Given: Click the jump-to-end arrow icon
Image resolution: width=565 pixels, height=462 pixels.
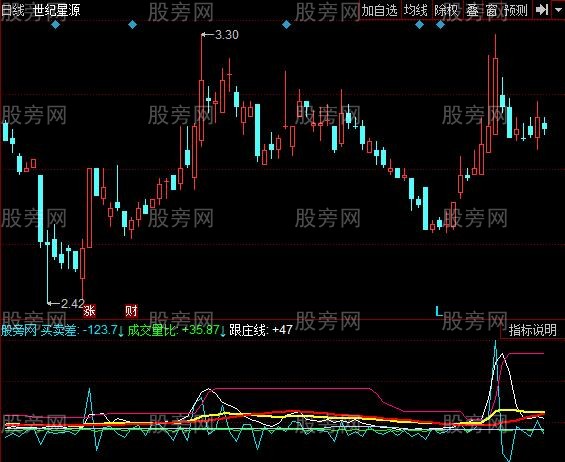Looking at the screenshot, I should pyautogui.click(x=542, y=10).
